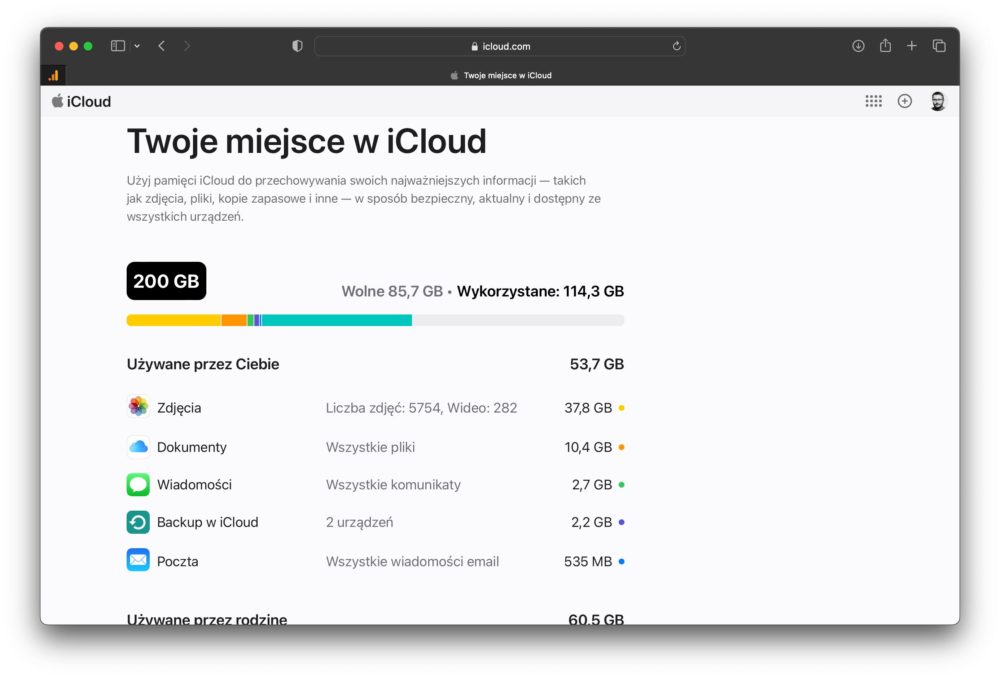Screen dimensions: 1000x678
Task: Click the 37,8 GB photos size
Action: click(x=588, y=408)
